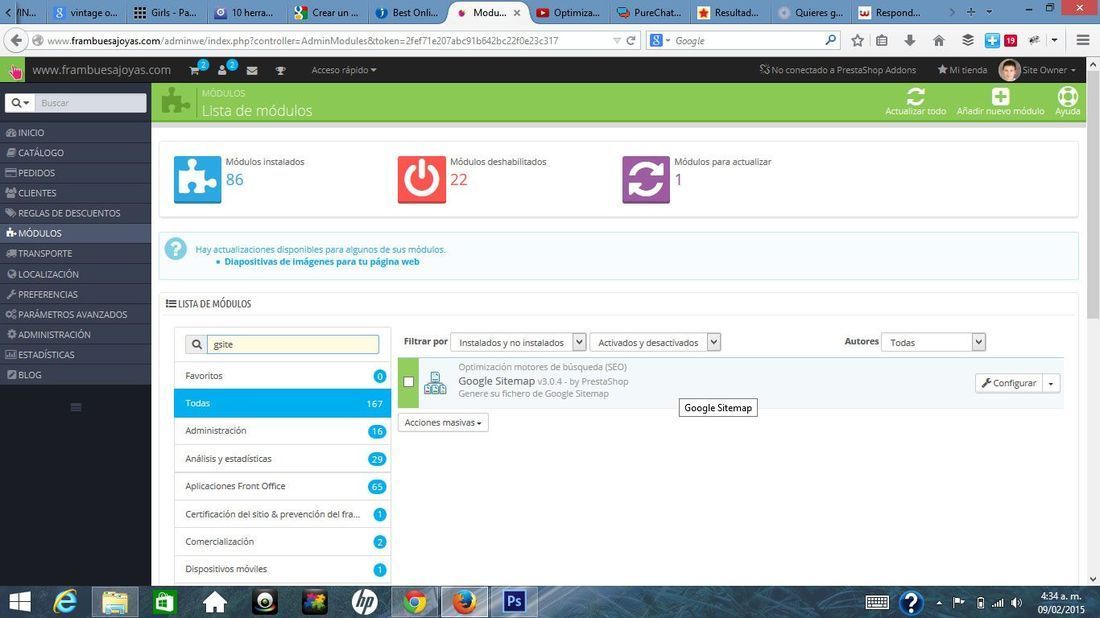Viewport: 1100px width, 618px height.
Task: Select the Favoritos category
Action: point(283,376)
